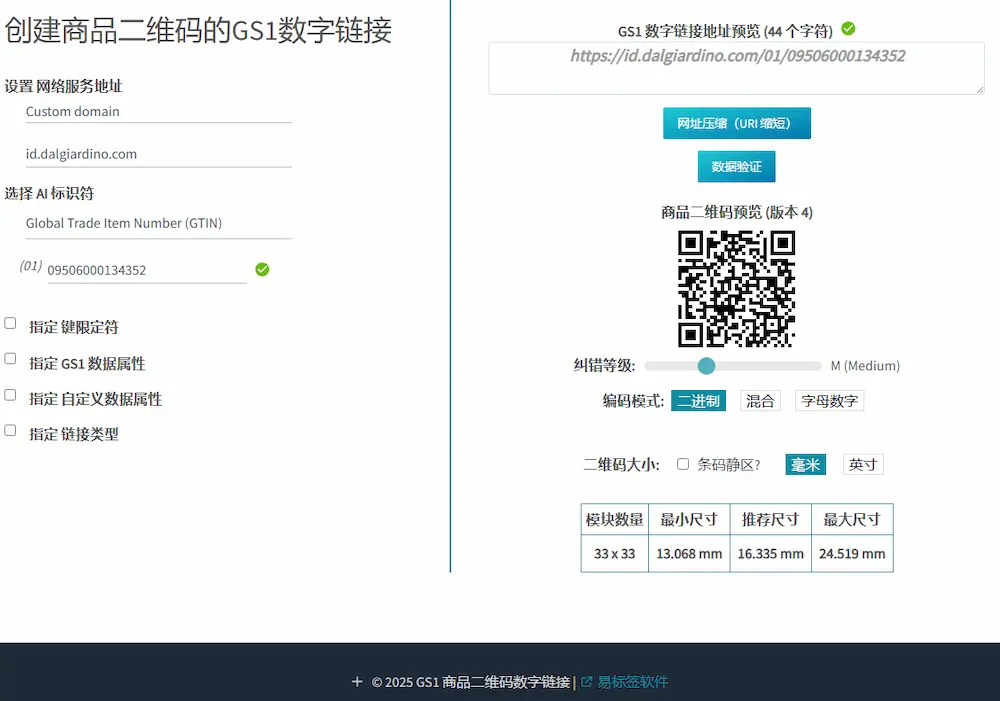The height and width of the screenshot is (701, 1000).
Task: Switch size unit to 英寸
Action: click(862, 465)
